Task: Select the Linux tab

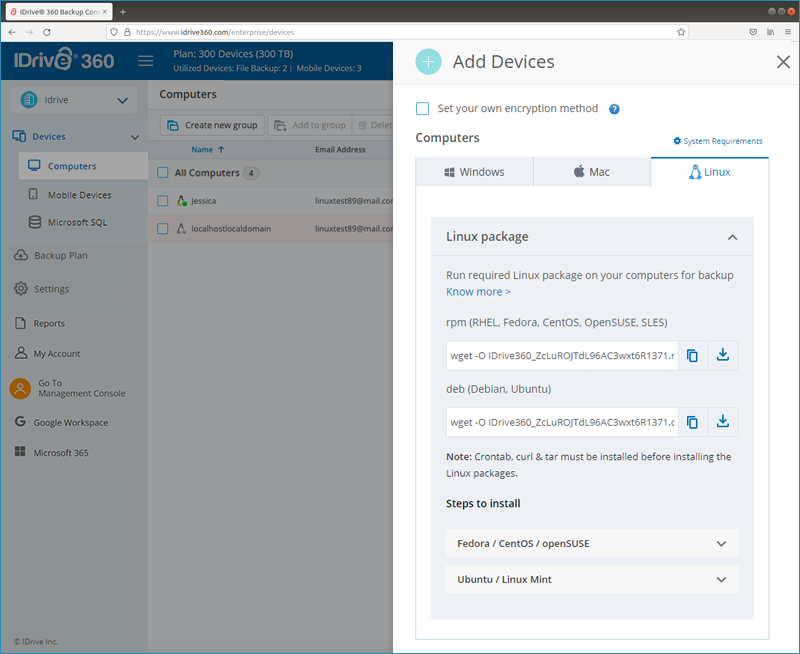Action: [710, 172]
